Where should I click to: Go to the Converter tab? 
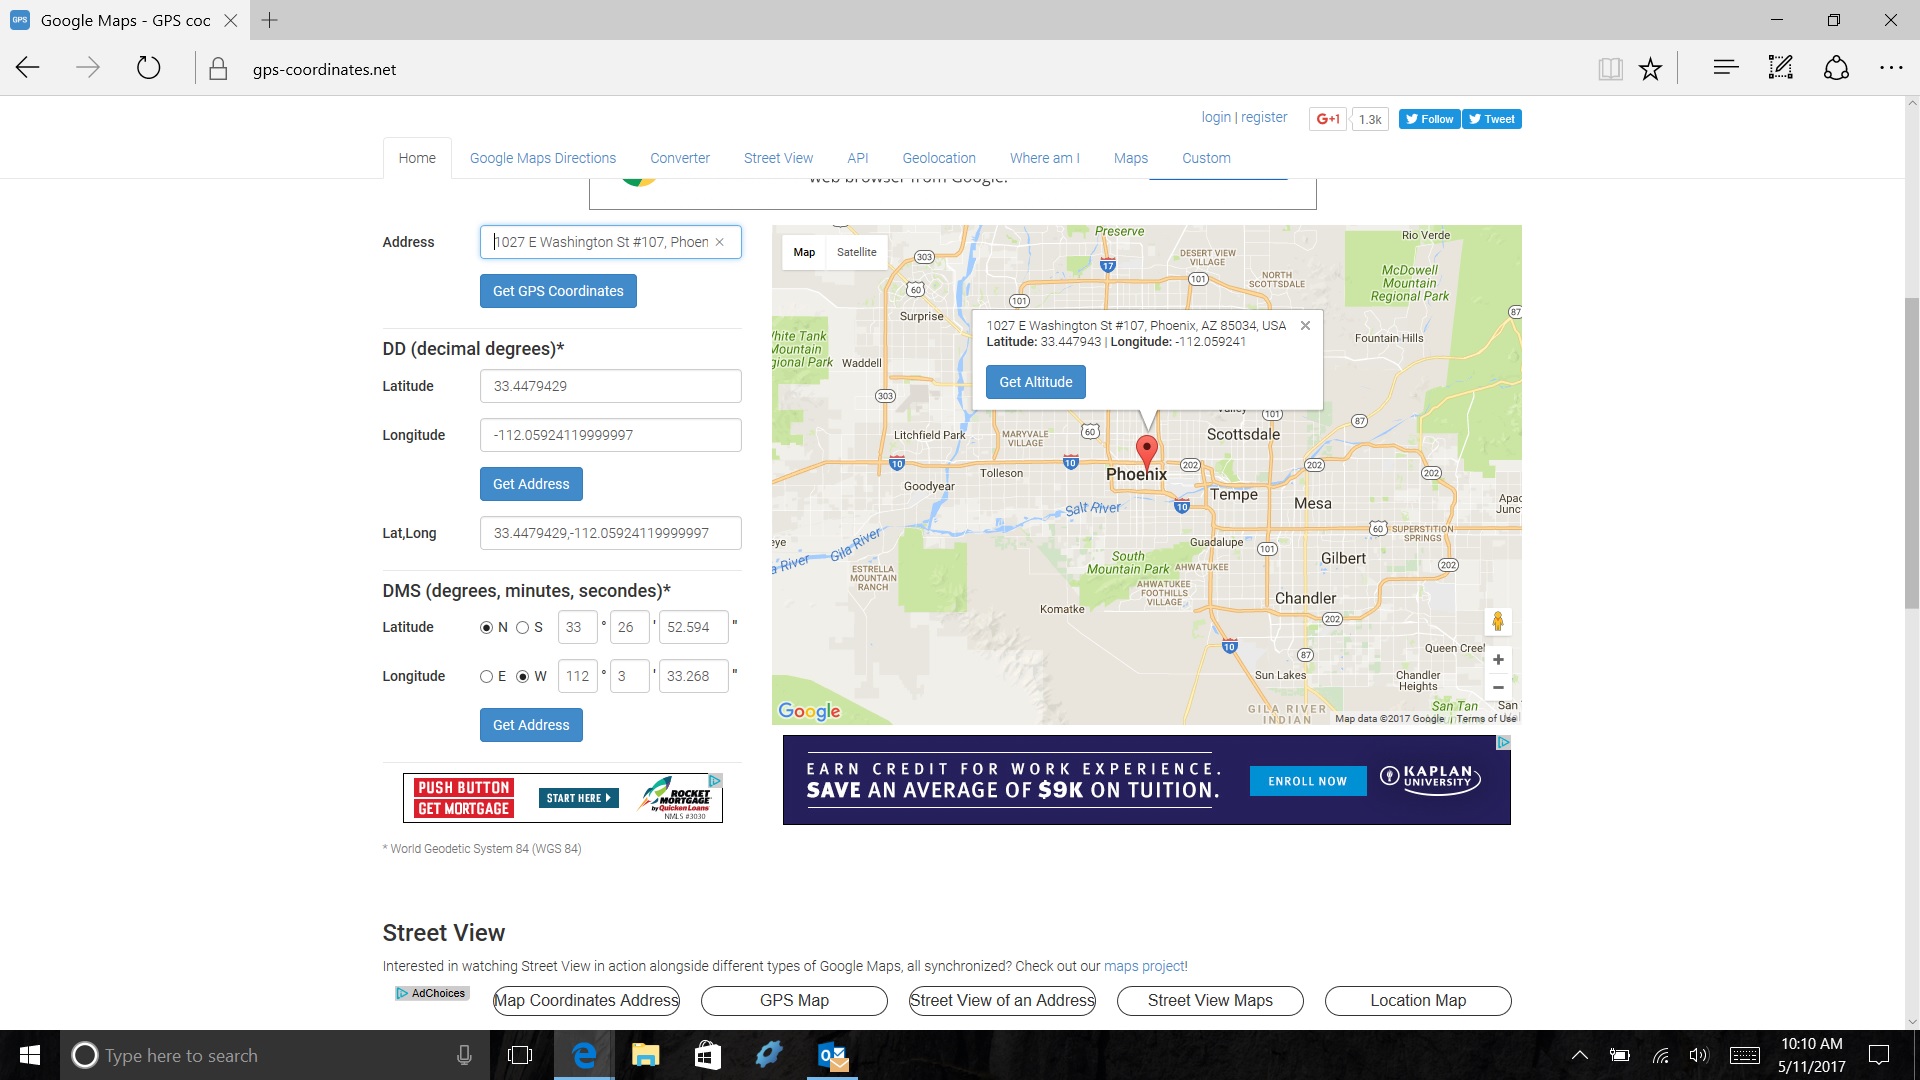point(680,158)
